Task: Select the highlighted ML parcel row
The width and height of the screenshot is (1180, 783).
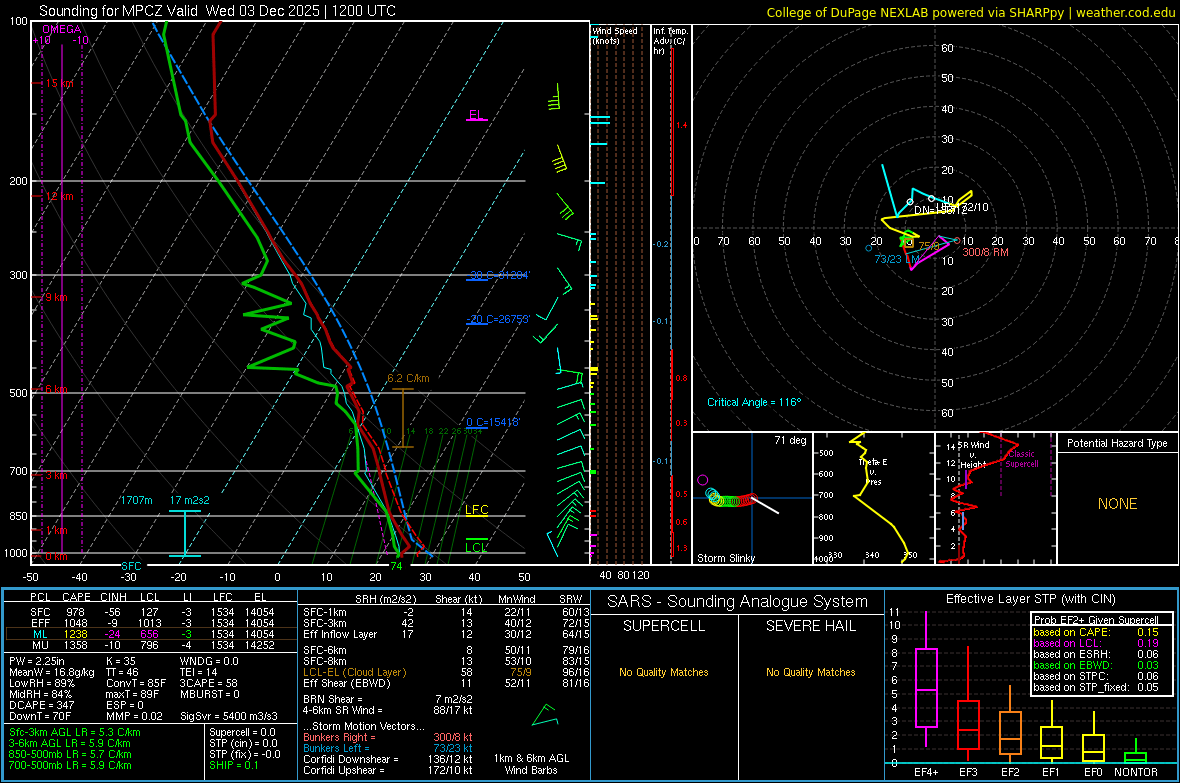Action: [x=150, y=634]
